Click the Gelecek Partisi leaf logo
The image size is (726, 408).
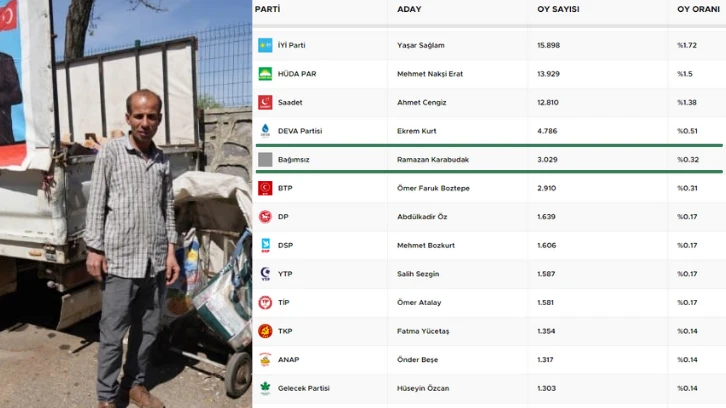click(x=265, y=388)
